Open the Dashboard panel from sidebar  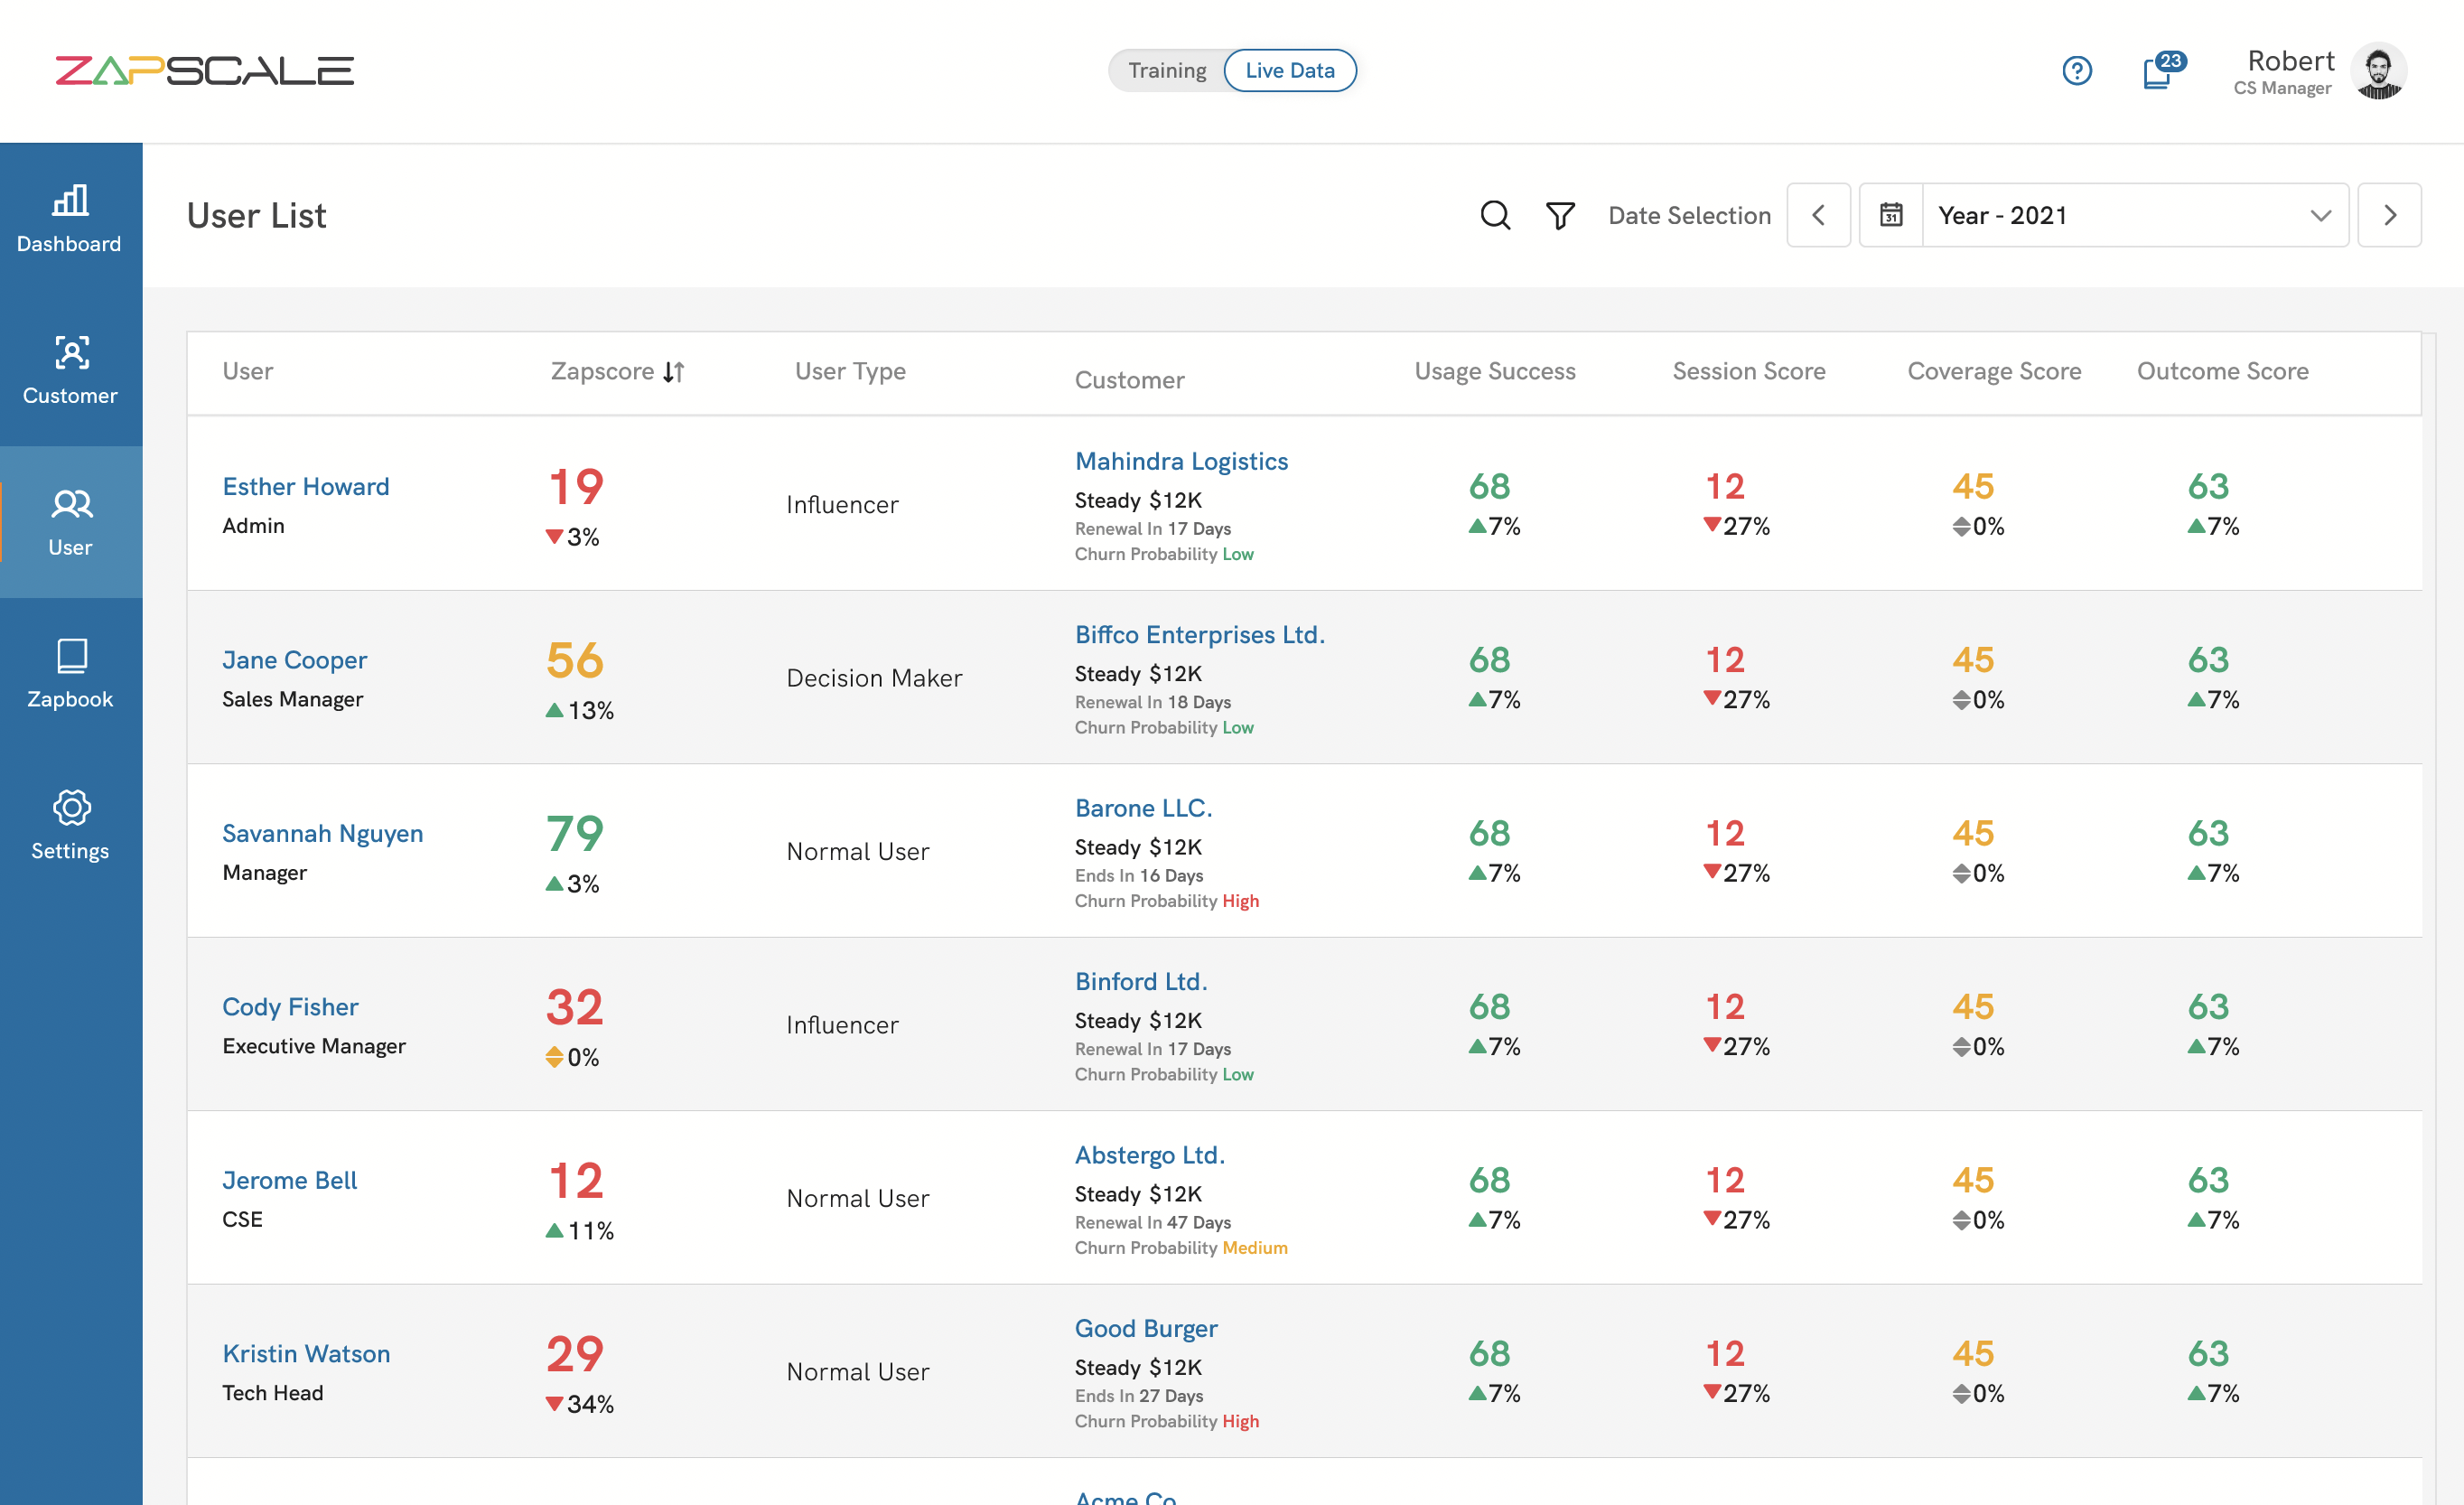[x=70, y=218]
